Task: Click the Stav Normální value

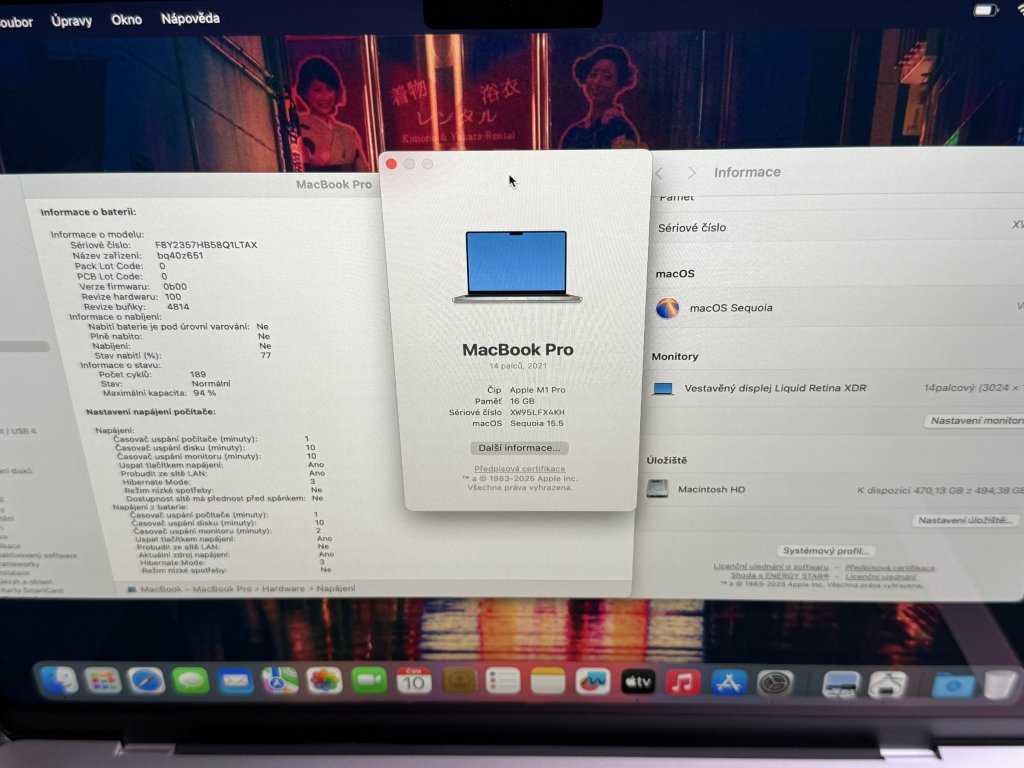Action: 211,384
